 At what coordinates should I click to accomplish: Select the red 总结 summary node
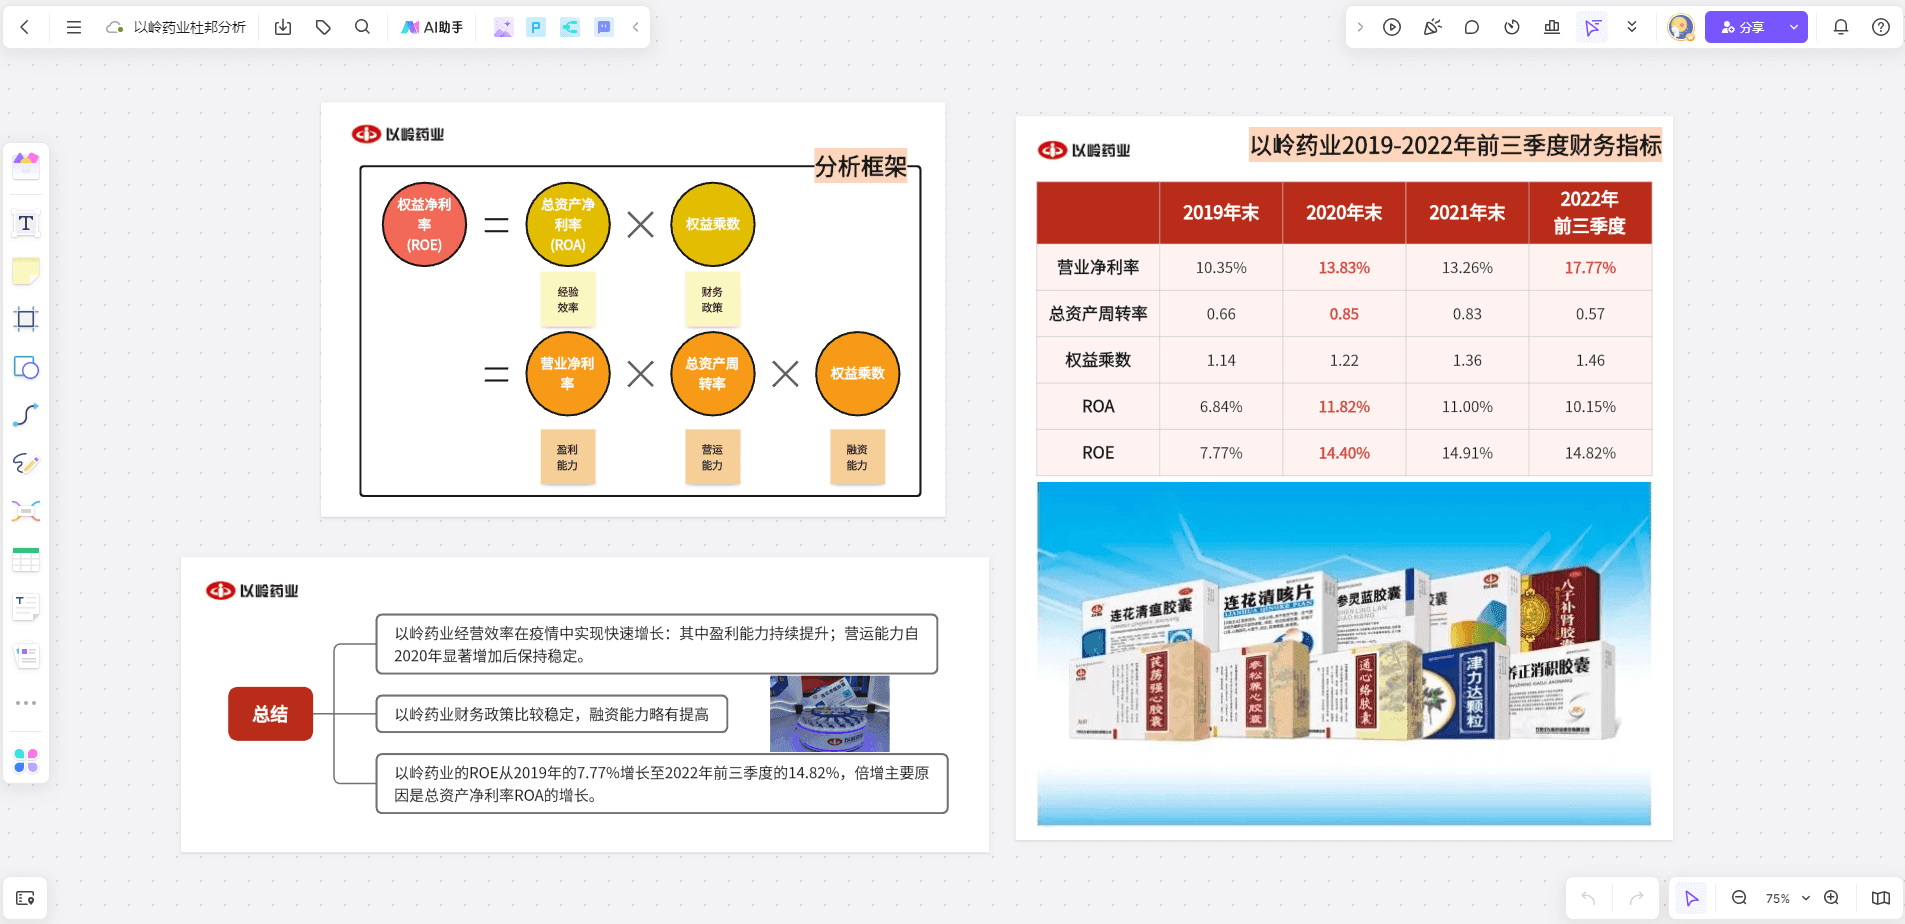pos(270,714)
